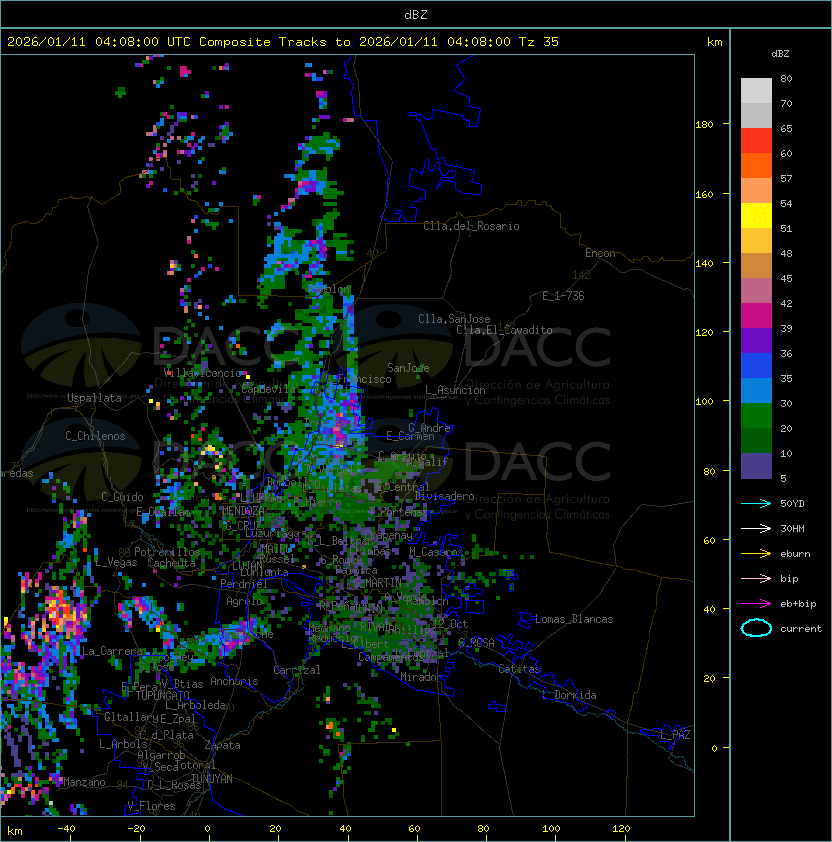Click the 'Mirador' map label

pos(422,677)
